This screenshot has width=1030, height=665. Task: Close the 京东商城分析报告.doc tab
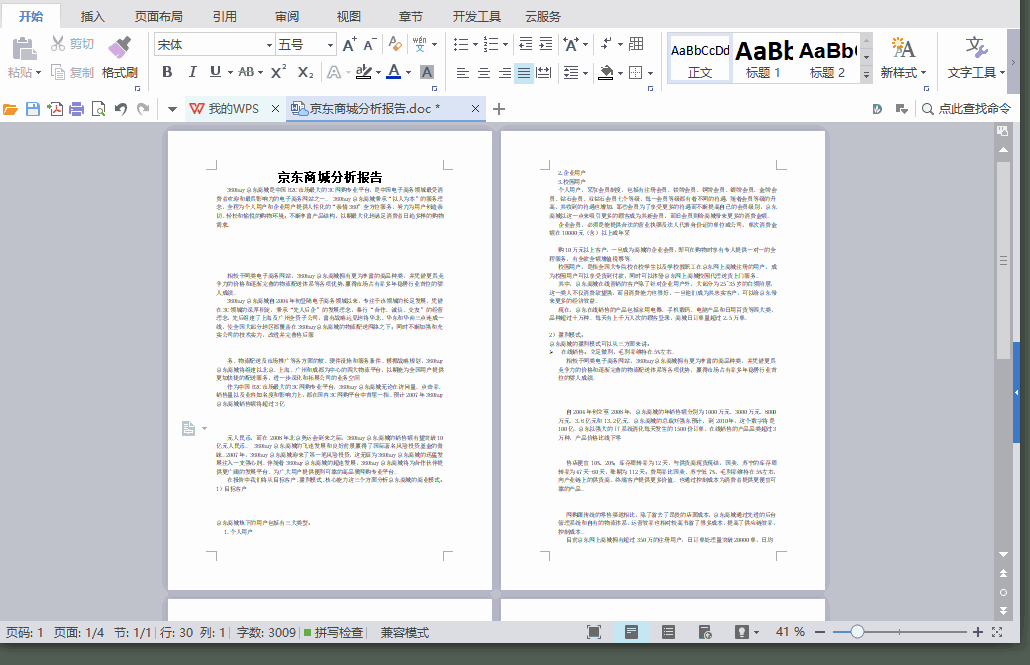pos(476,108)
